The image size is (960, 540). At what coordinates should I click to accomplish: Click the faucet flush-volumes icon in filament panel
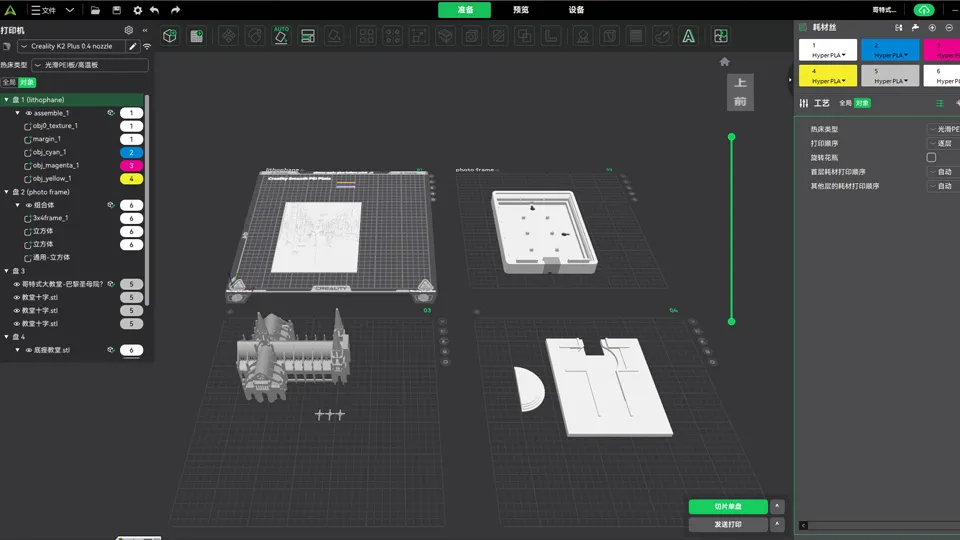click(x=915, y=28)
